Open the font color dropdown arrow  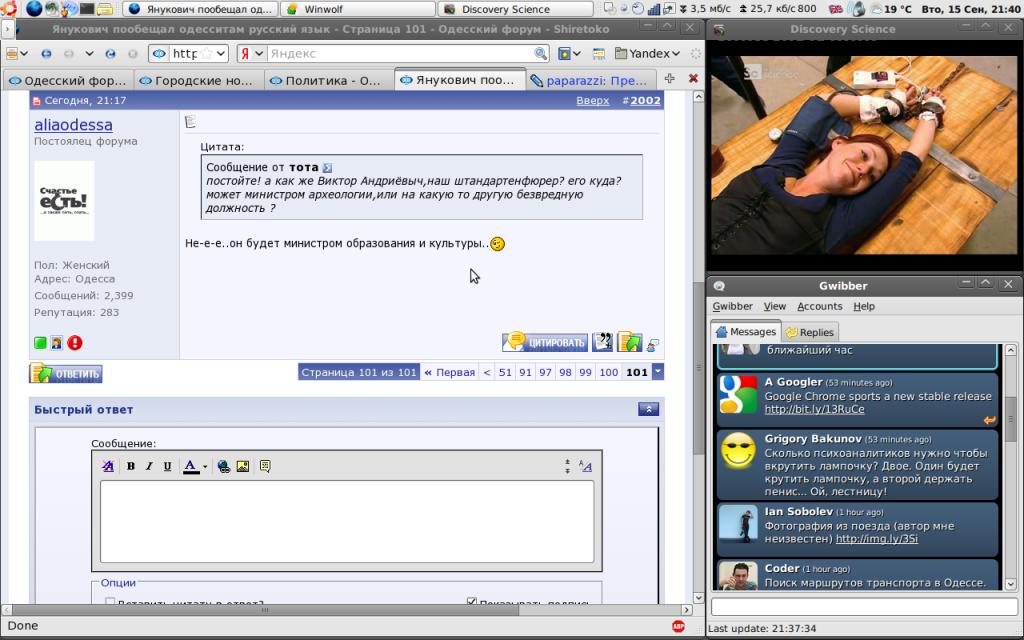tap(205, 466)
